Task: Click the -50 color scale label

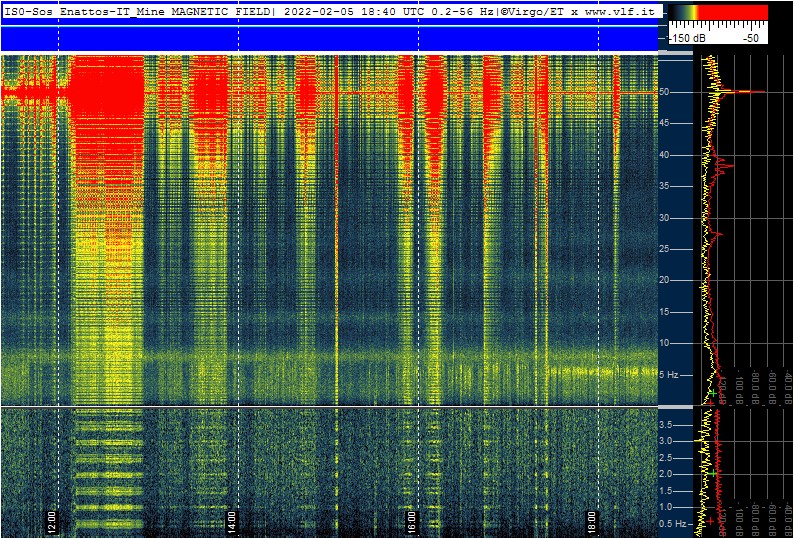Action: pyautogui.click(x=750, y=37)
